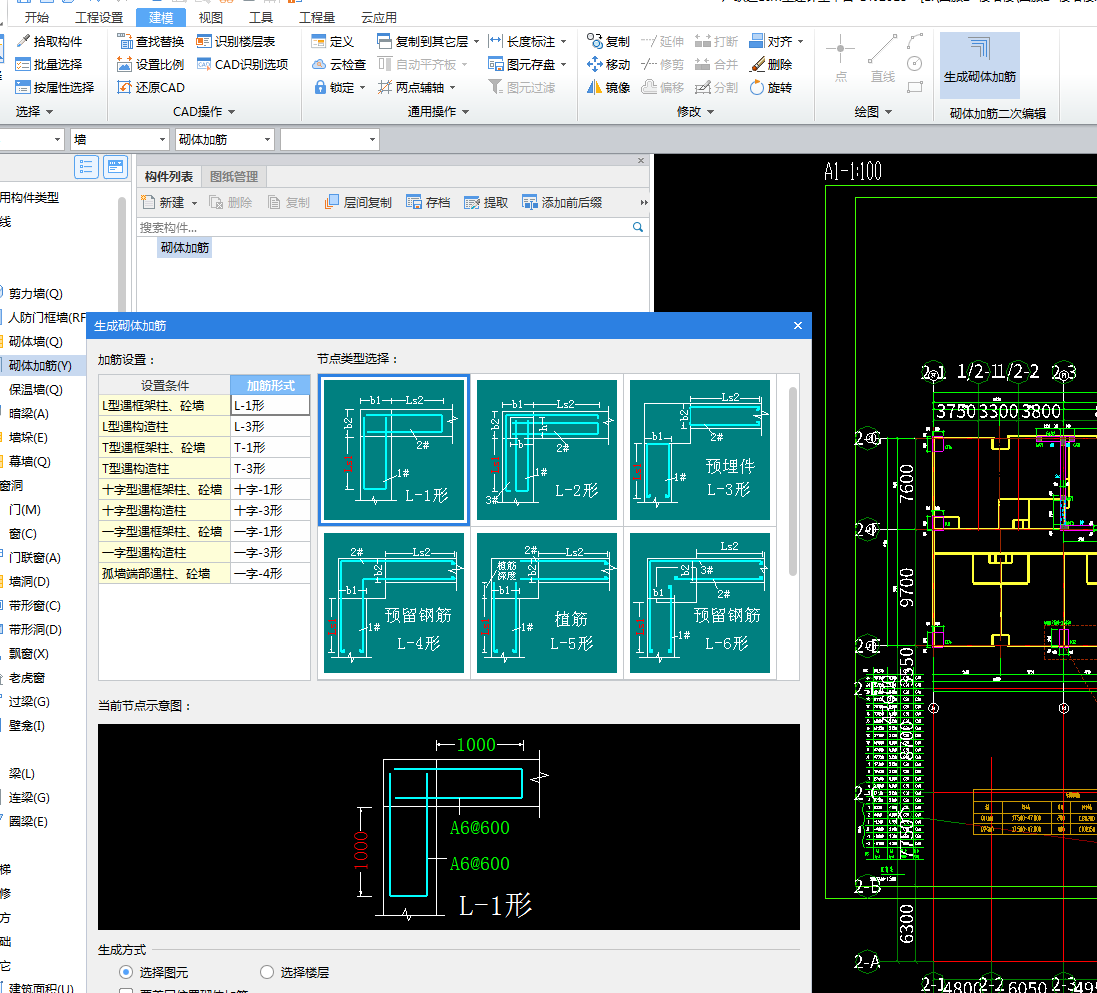Click the node type list scrollbar

click(793, 481)
